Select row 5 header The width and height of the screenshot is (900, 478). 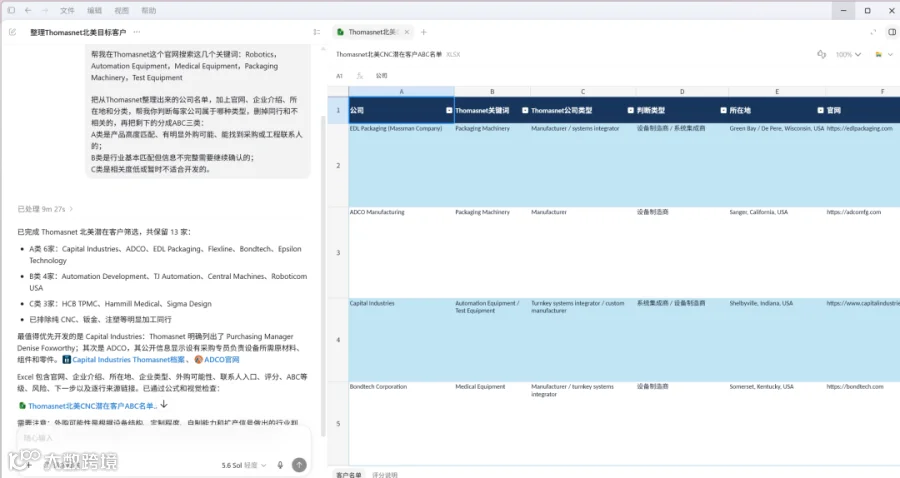[x=338, y=423]
